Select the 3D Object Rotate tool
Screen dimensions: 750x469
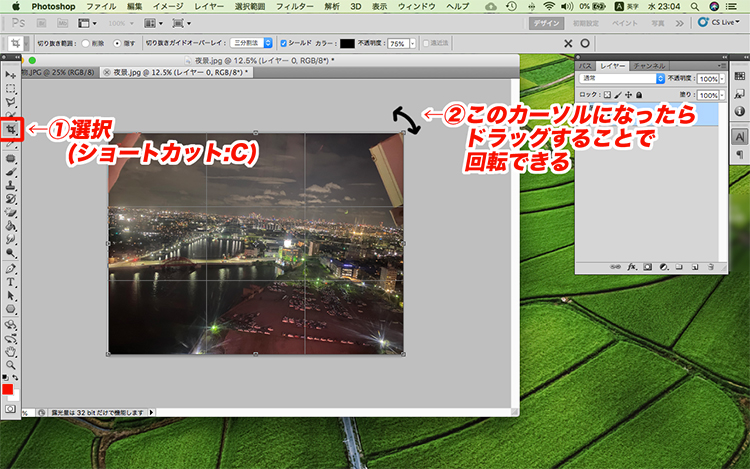(11, 325)
